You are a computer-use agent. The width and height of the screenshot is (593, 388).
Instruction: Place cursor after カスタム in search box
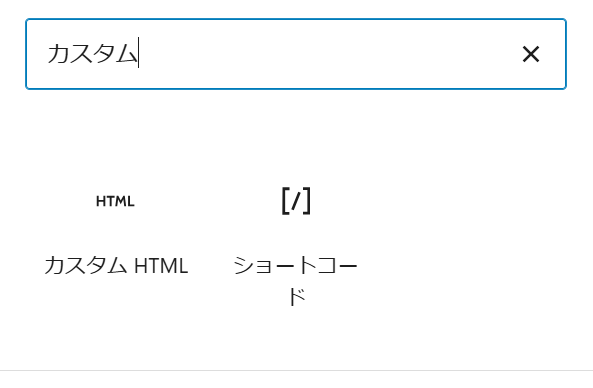click(x=139, y=53)
